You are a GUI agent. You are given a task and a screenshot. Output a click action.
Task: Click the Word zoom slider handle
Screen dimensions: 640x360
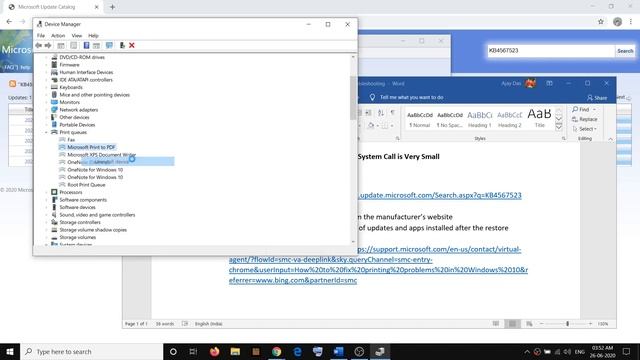tap(567, 324)
